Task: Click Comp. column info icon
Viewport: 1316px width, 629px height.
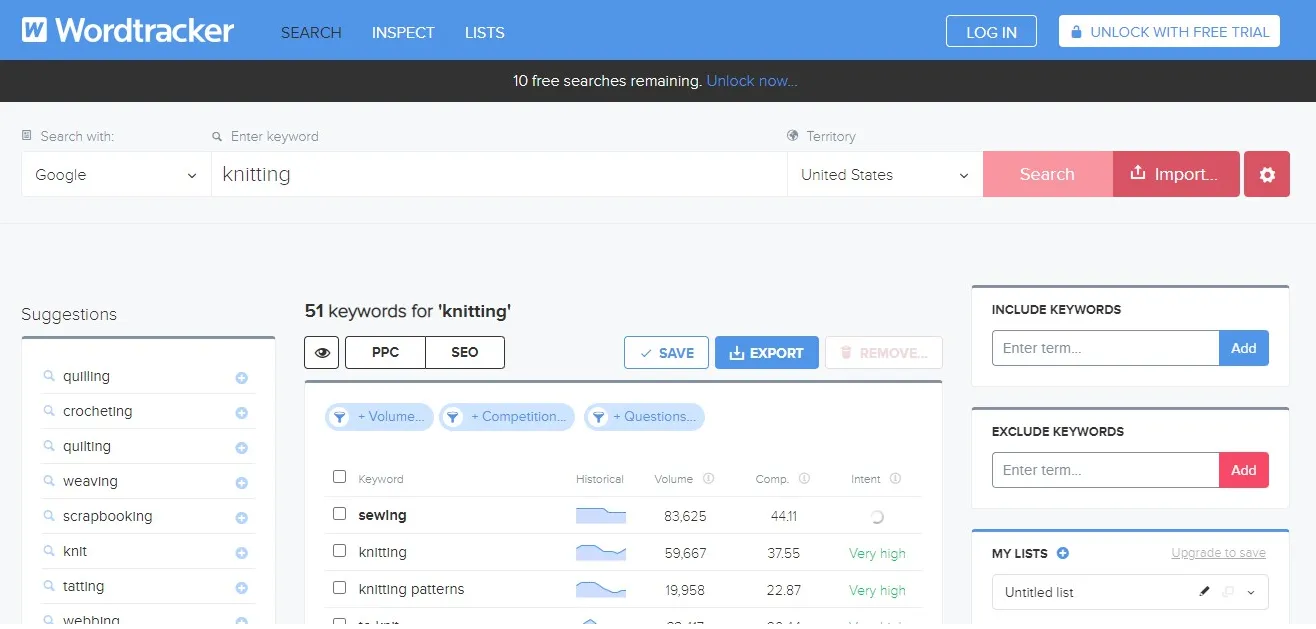Action: coord(804,479)
